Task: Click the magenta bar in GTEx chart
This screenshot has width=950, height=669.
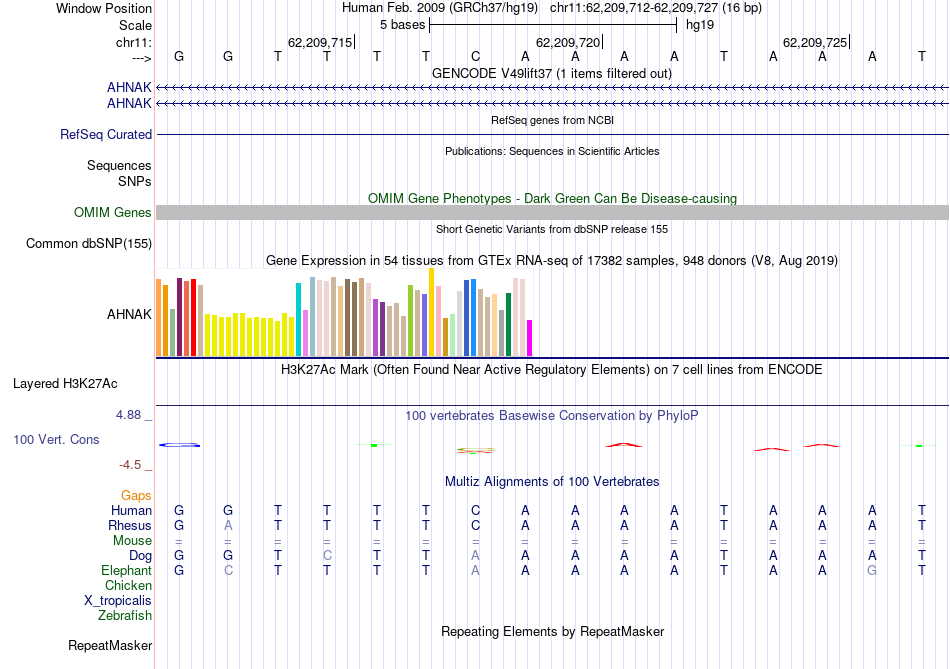Action: [530, 338]
